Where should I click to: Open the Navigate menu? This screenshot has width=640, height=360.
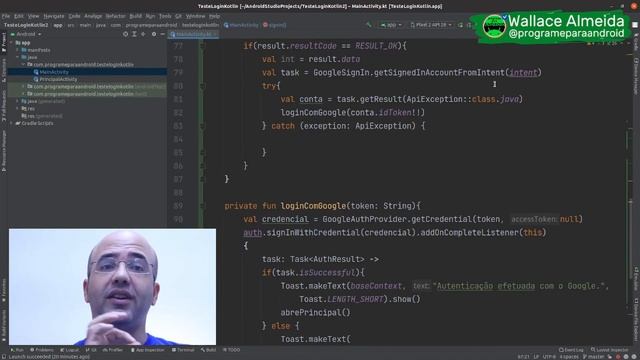click(x=54, y=16)
